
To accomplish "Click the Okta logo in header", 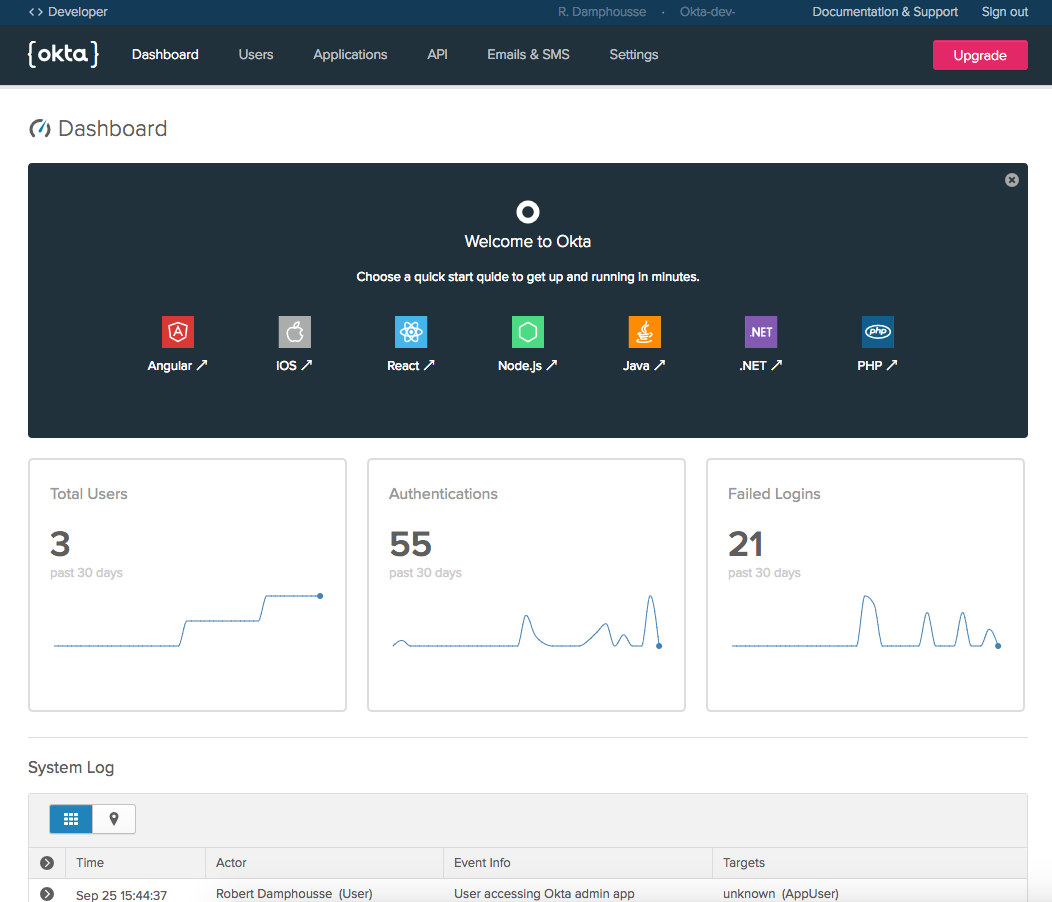I will 63,54.
